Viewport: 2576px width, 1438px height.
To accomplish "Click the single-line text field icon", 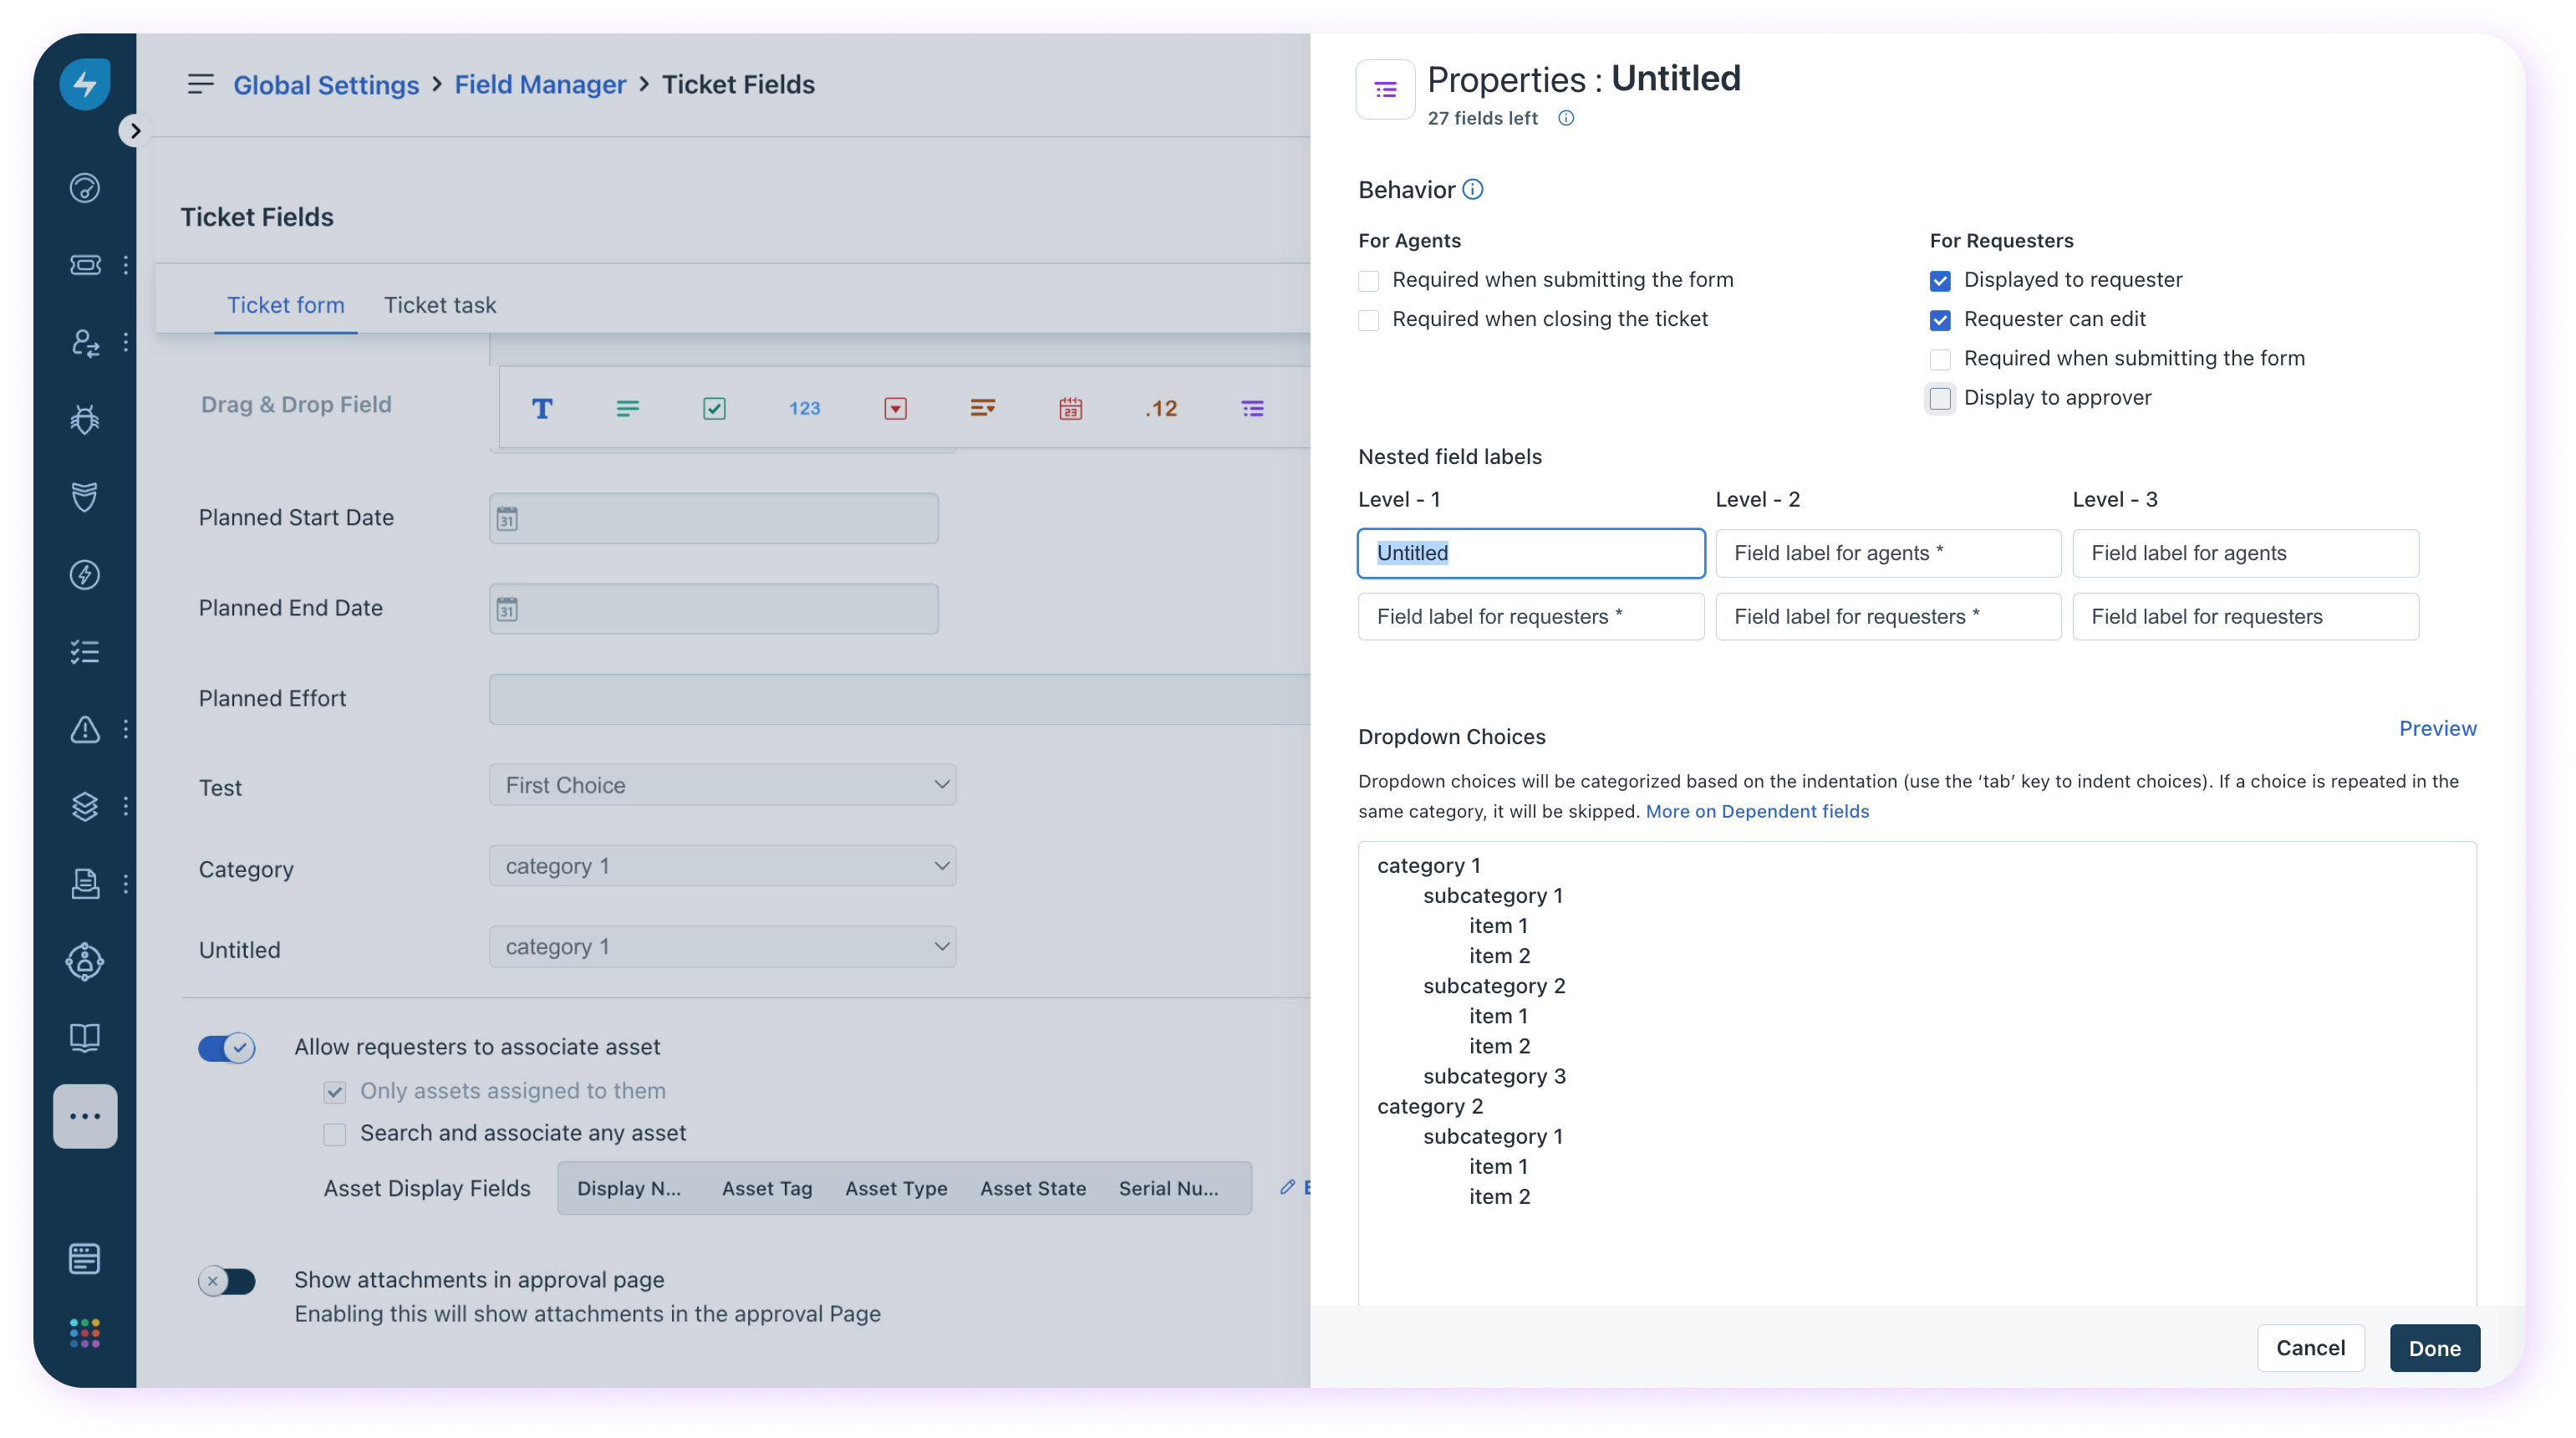I will [x=542, y=408].
